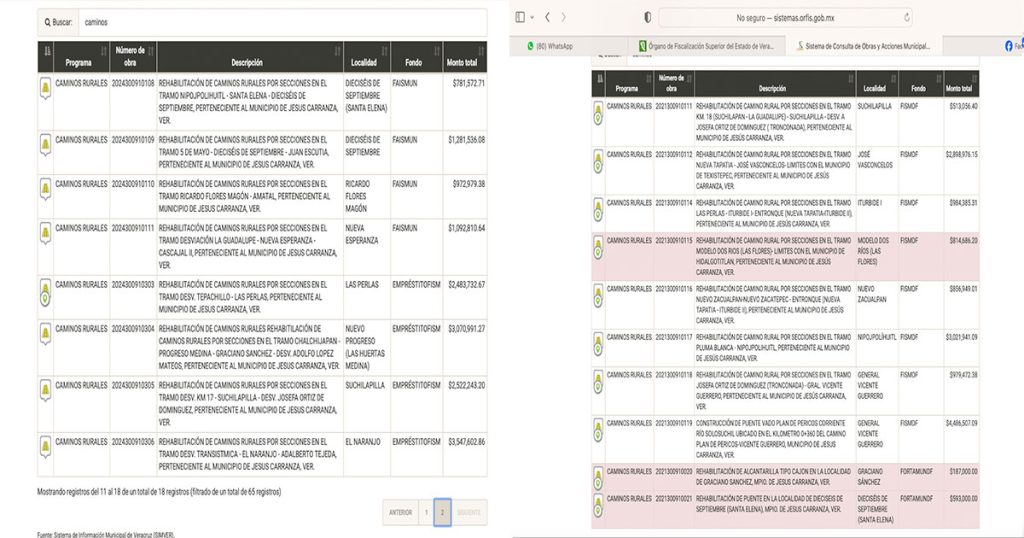The image size is (1024, 538).
Task: Go forward in Safari history
Action: pyautogui.click(x=564, y=18)
